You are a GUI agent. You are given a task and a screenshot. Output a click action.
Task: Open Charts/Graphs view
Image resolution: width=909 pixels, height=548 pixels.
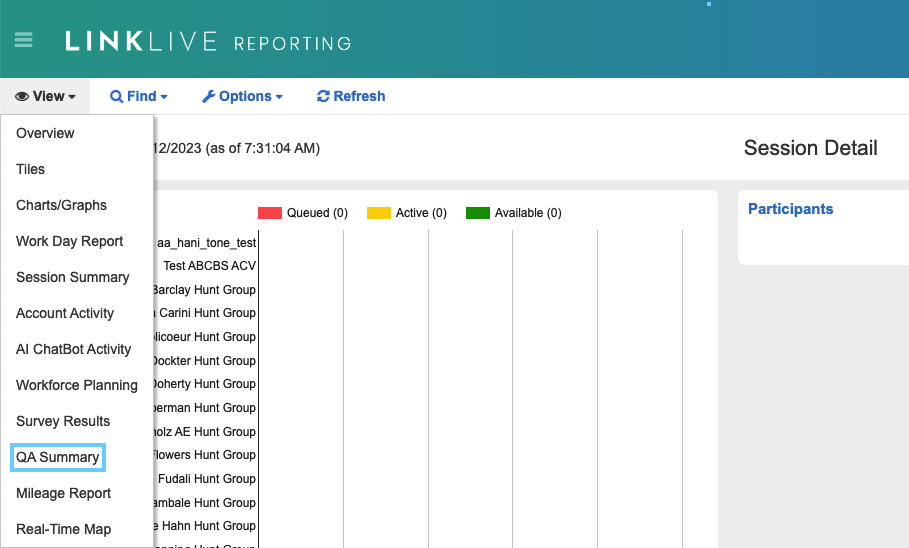click(x=61, y=205)
